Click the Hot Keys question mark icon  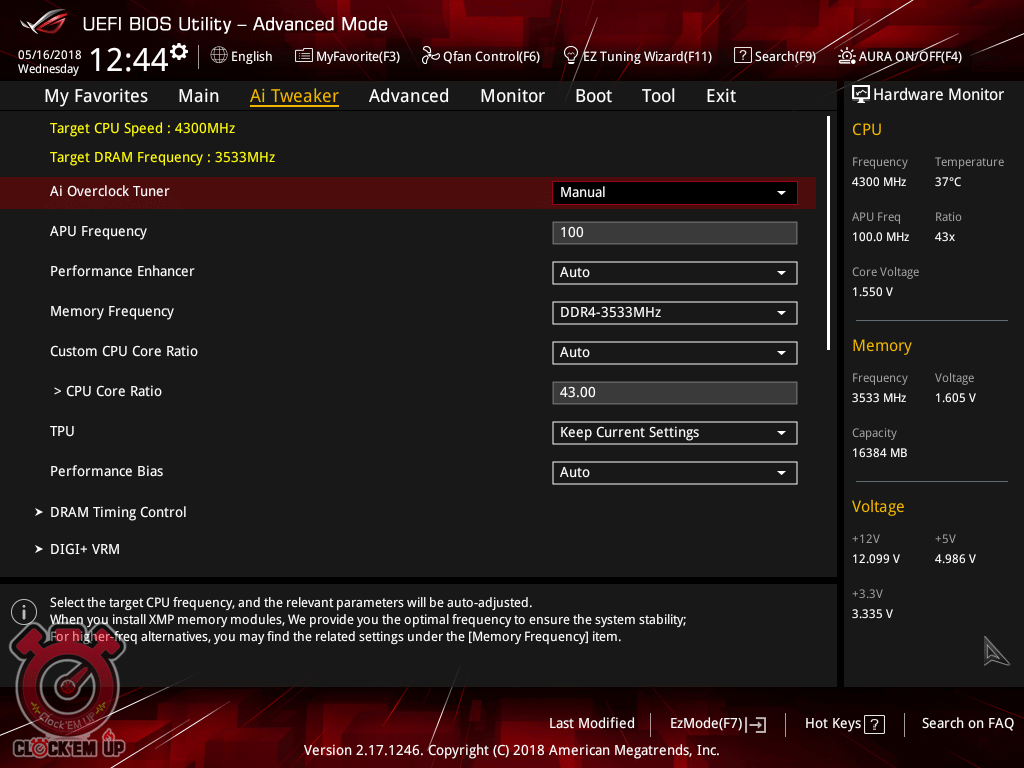[874, 725]
